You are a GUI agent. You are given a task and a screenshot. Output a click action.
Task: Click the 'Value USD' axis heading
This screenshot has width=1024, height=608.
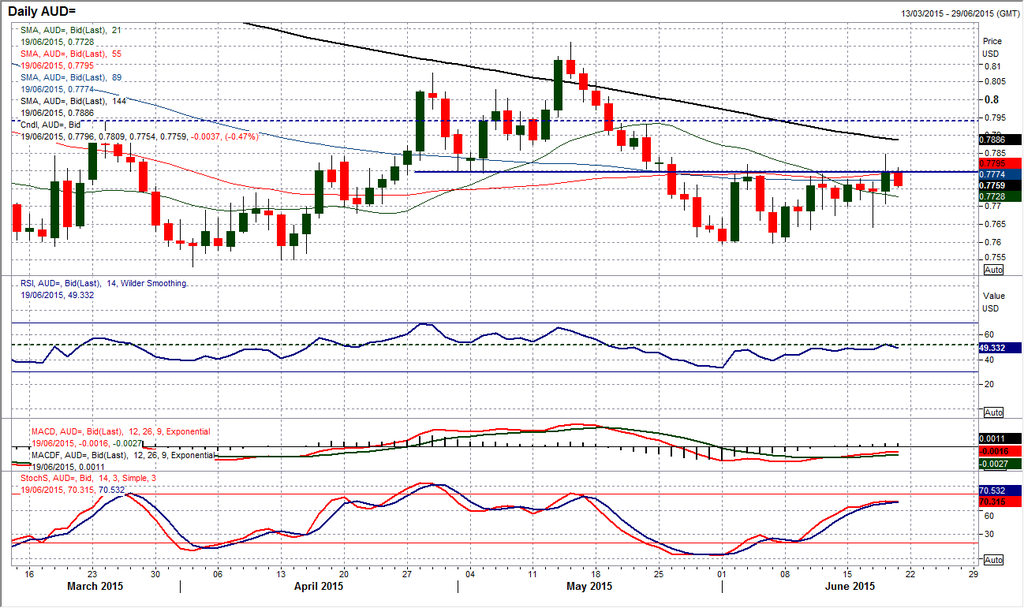[x=993, y=302]
